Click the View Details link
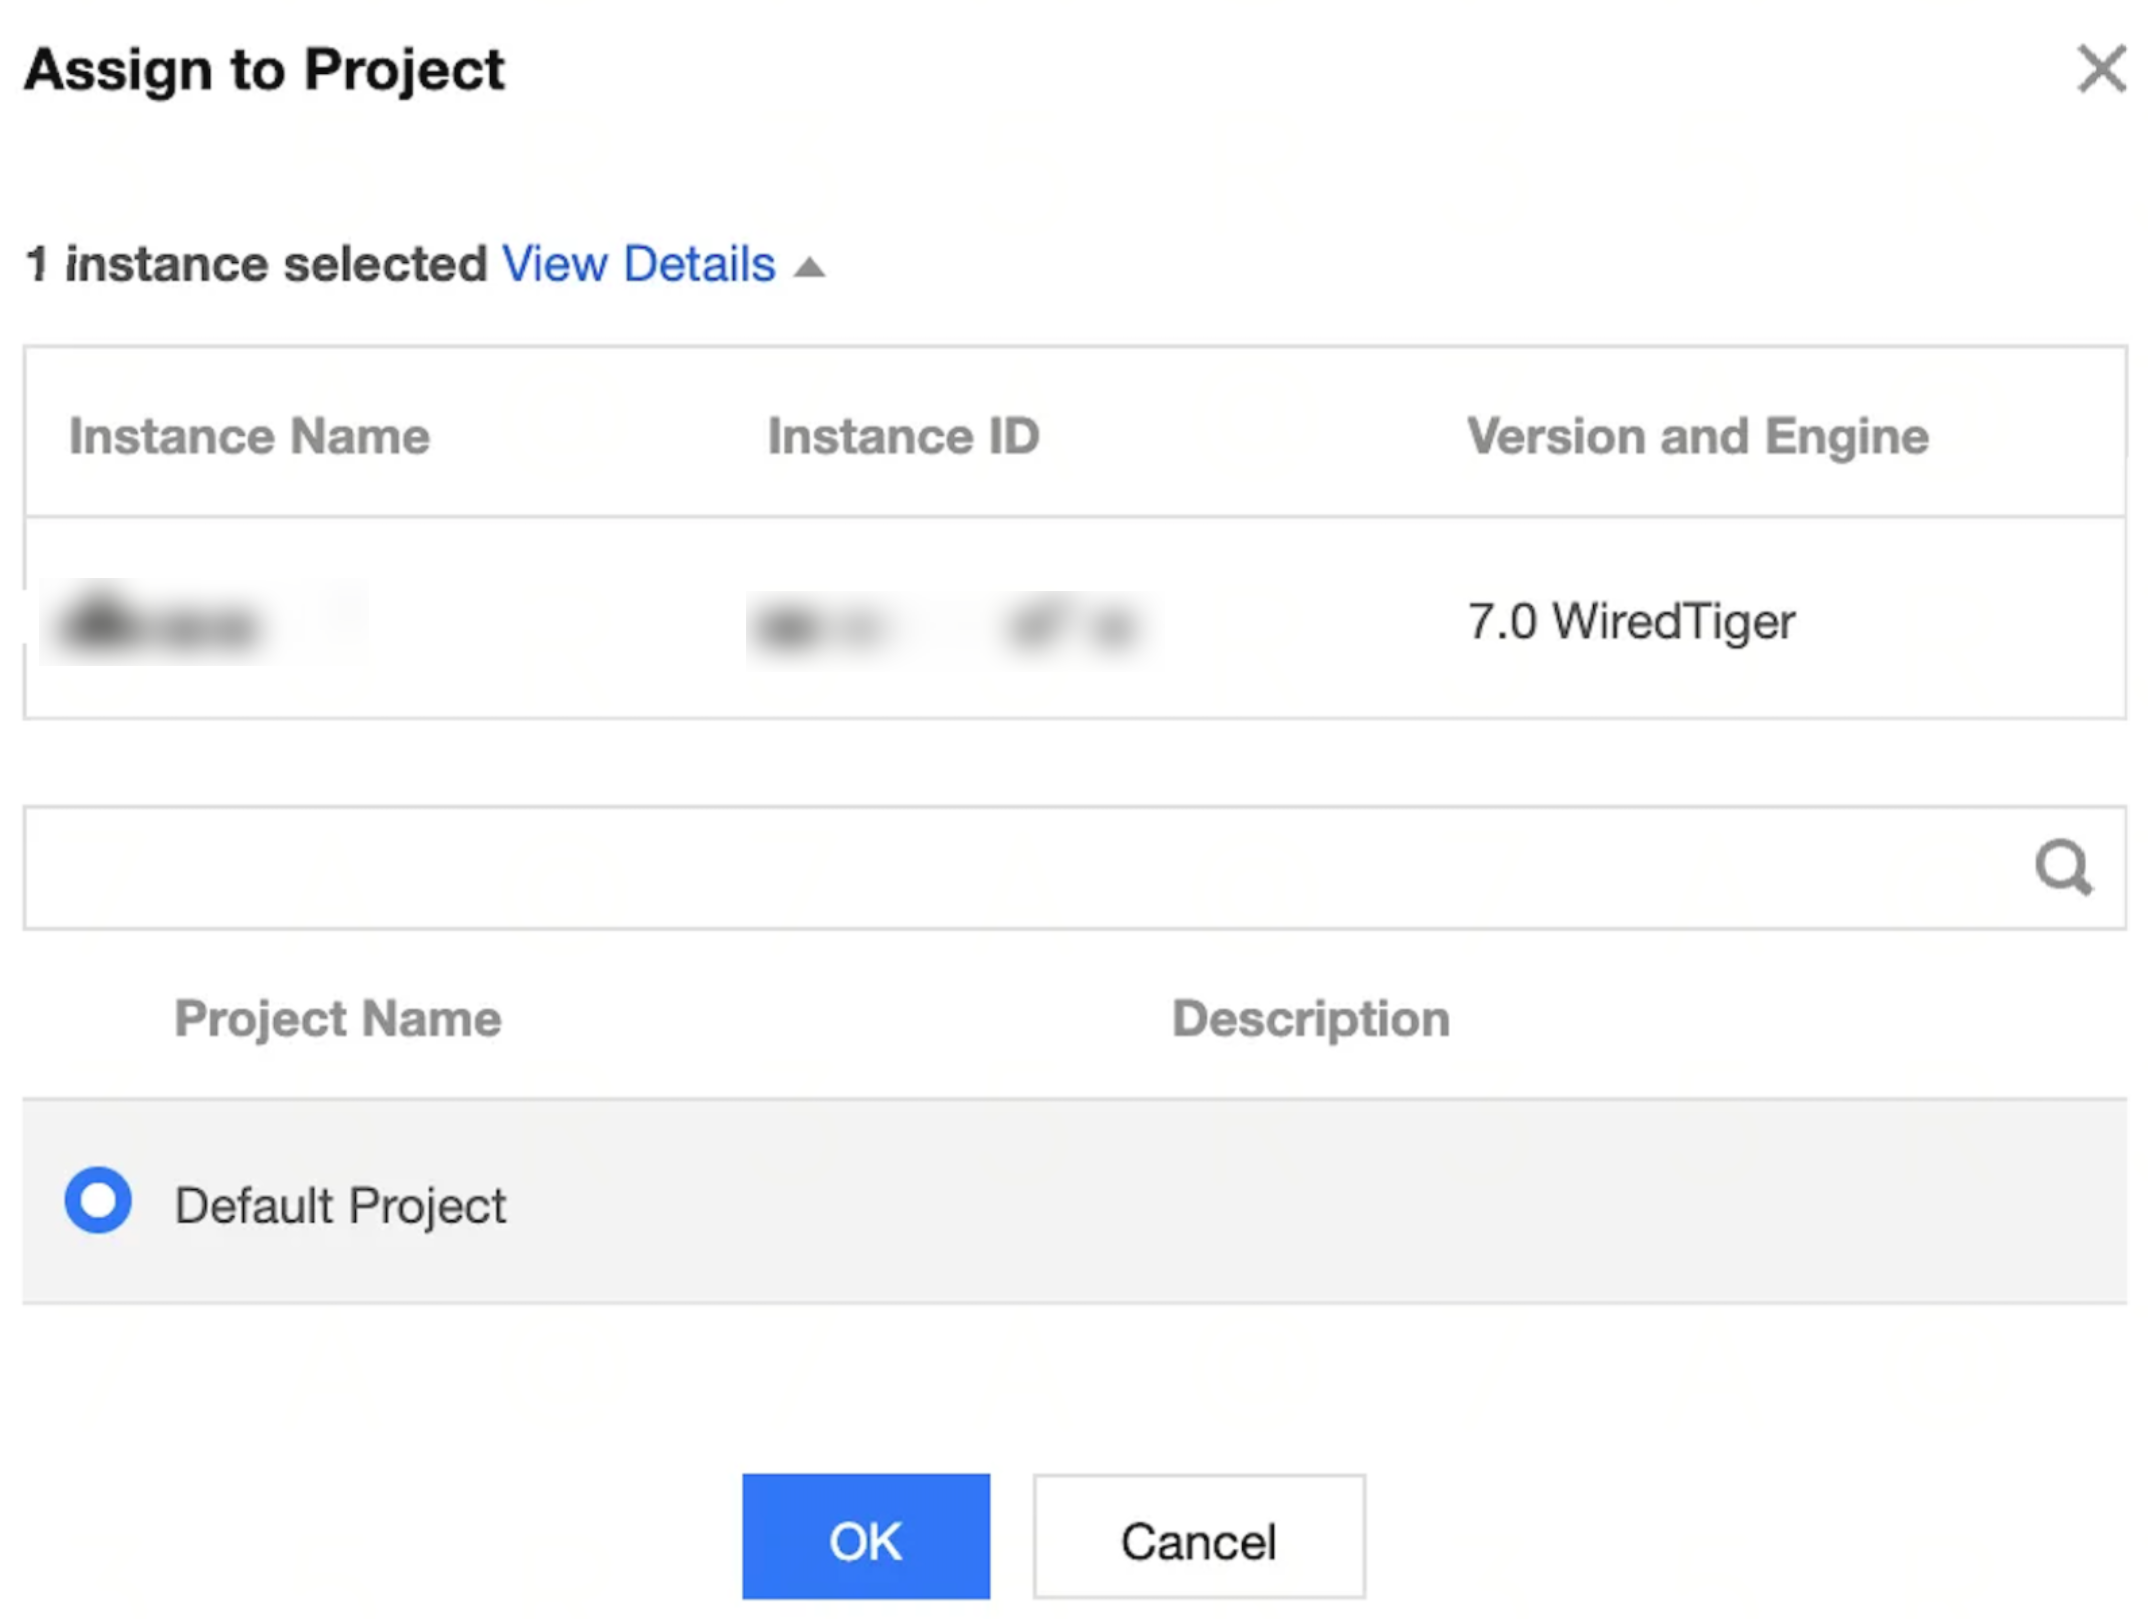Screen dimensions: 2148x1619 638,265
